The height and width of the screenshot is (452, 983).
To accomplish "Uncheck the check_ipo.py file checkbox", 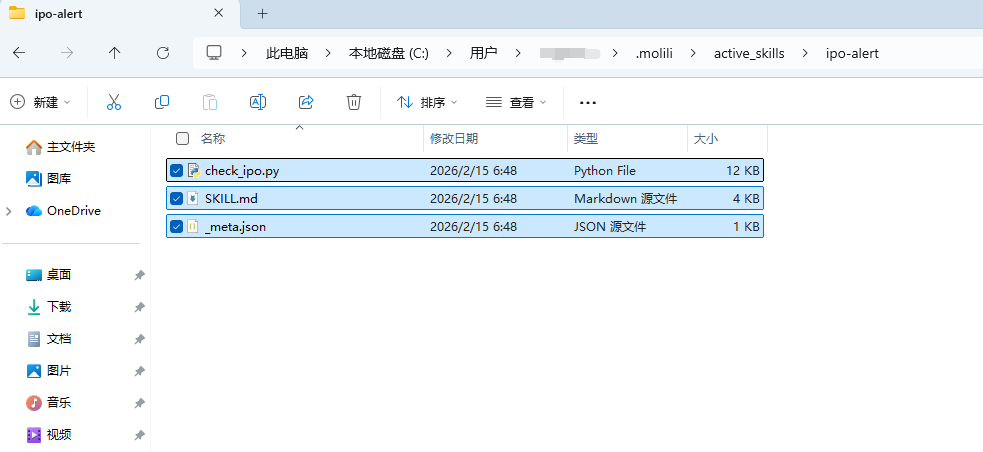I will 177,171.
